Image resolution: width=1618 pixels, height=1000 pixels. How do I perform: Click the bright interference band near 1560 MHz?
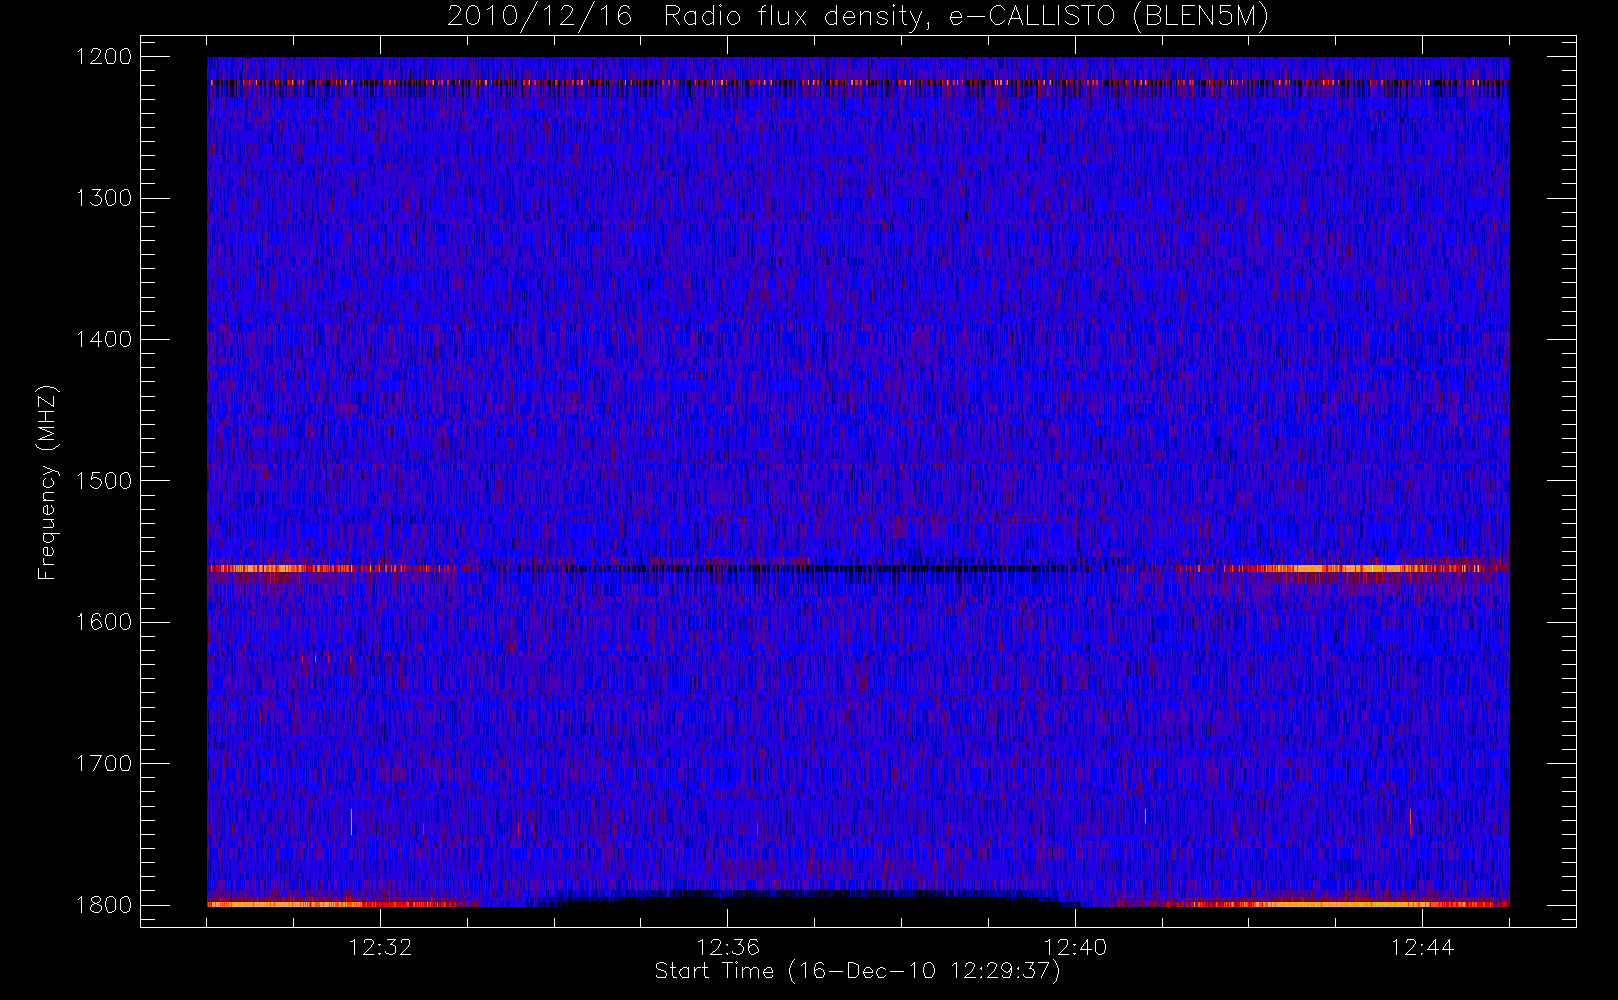click(858, 568)
